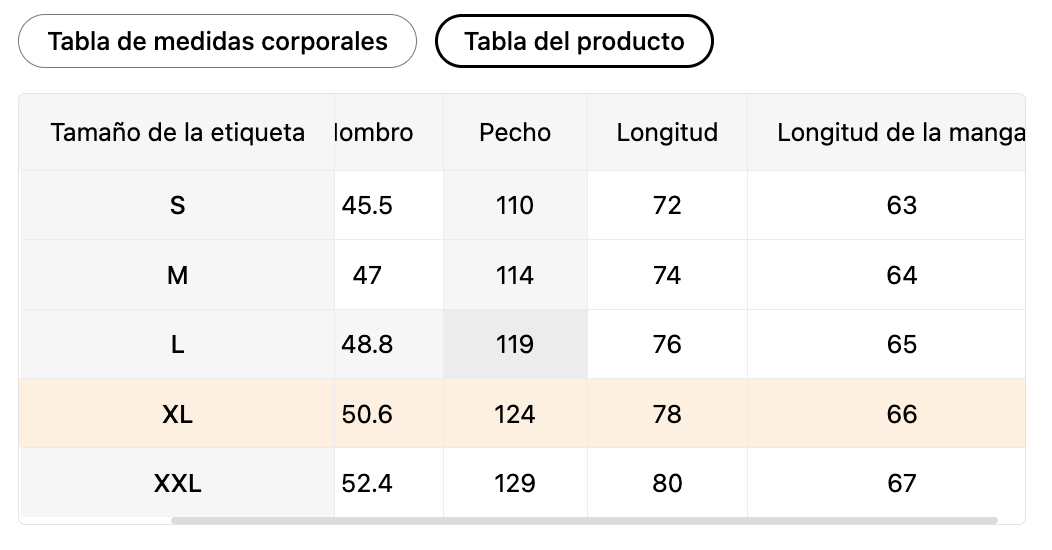Click the Longitud de la manga header
Viewport: 1052px width, 550px height.
[x=900, y=132]
